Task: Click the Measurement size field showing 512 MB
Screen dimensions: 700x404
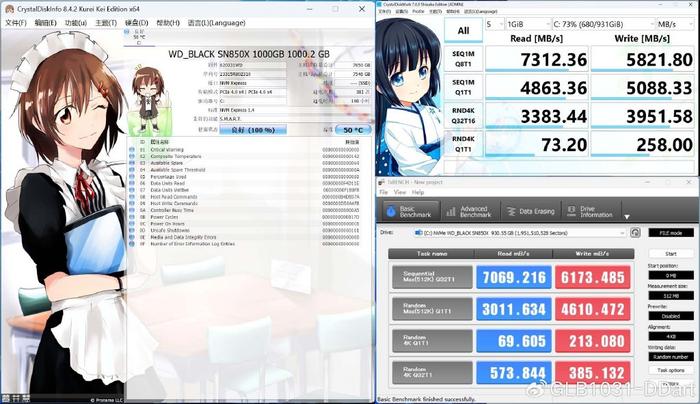Action: 671,296
